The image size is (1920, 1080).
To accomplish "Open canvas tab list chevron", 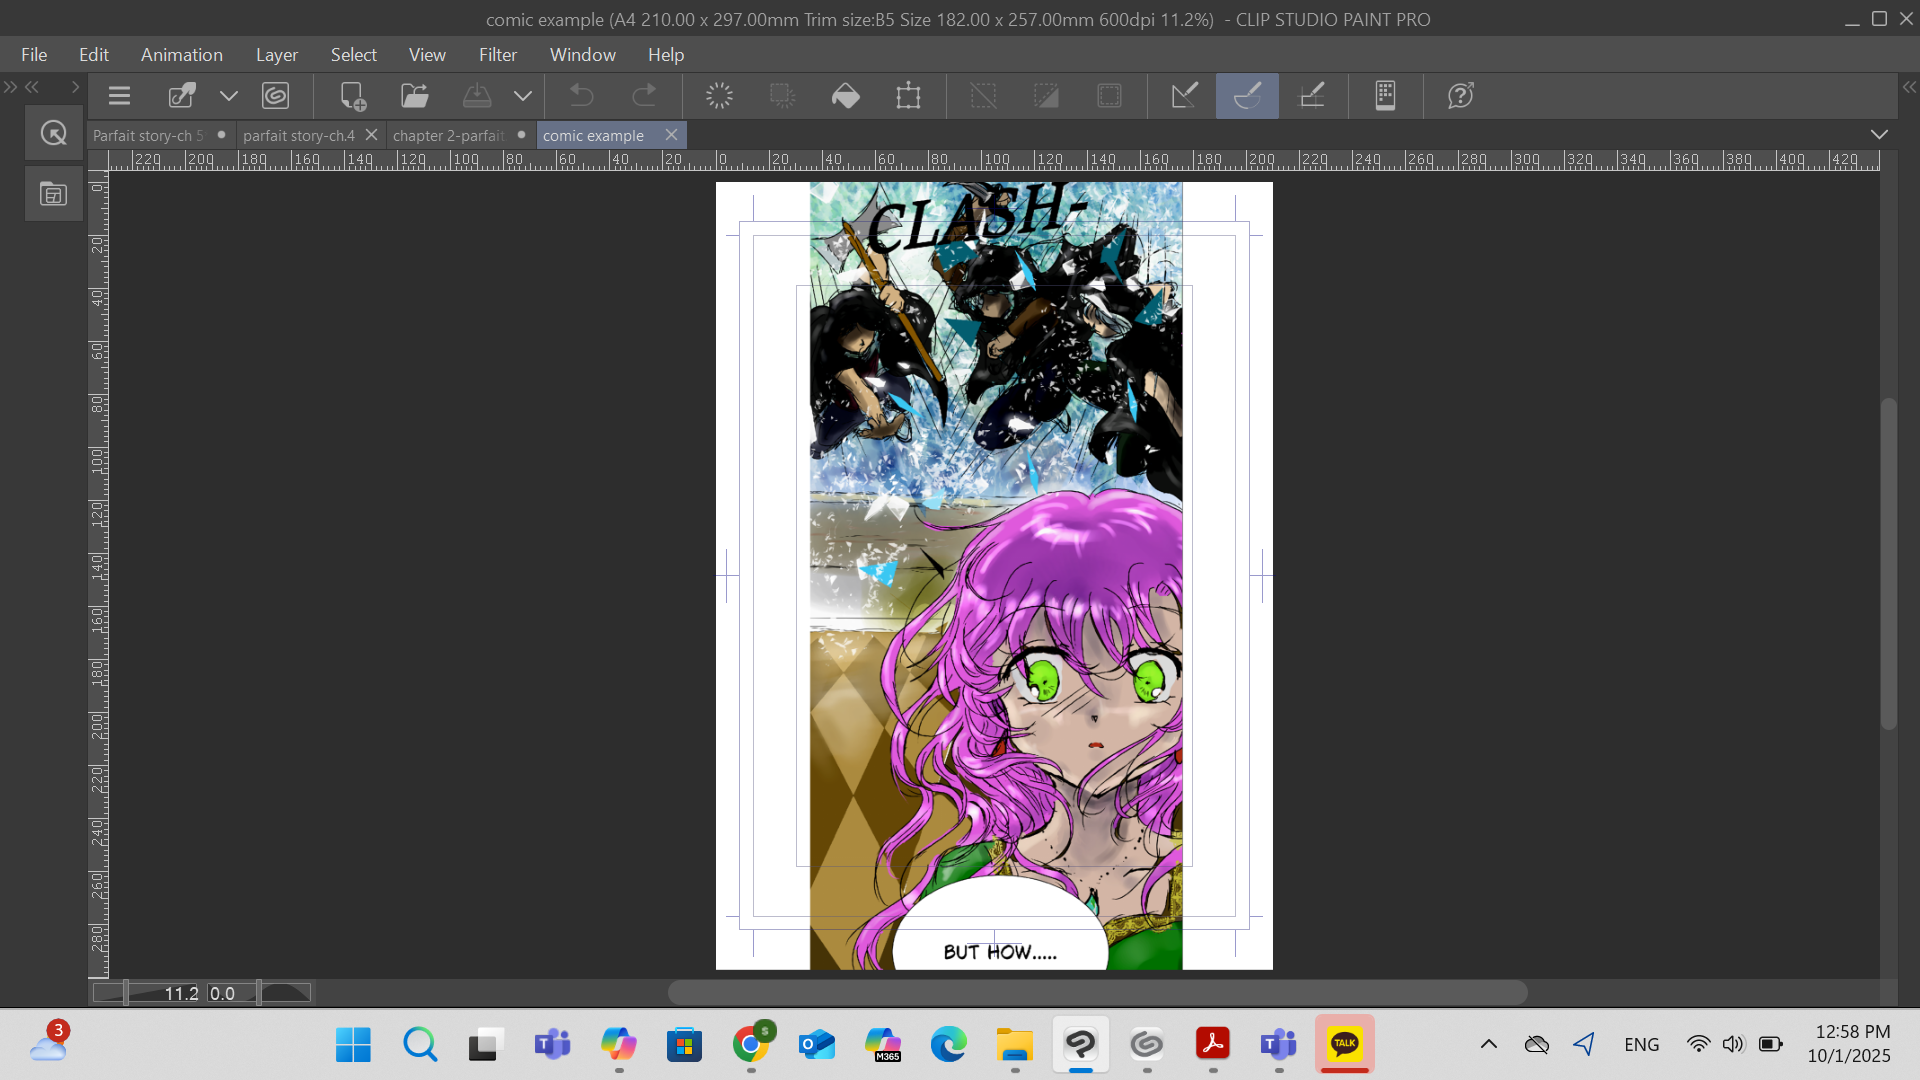I will point(1879,134).
